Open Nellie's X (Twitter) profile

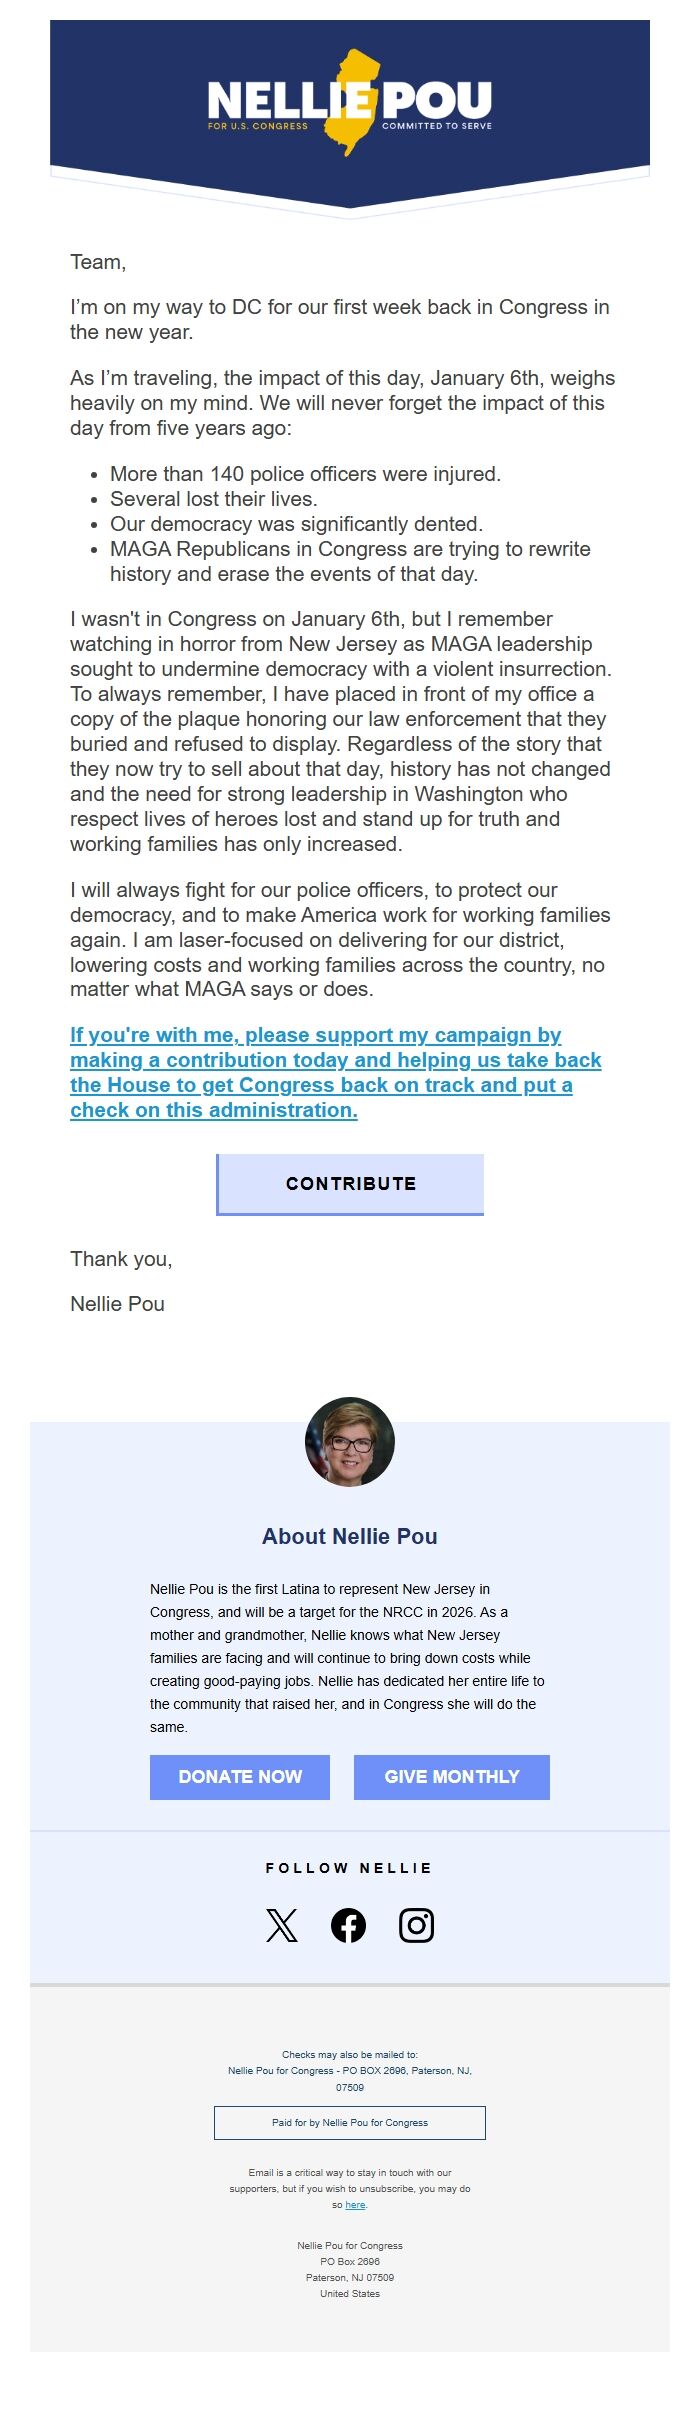281,1924
